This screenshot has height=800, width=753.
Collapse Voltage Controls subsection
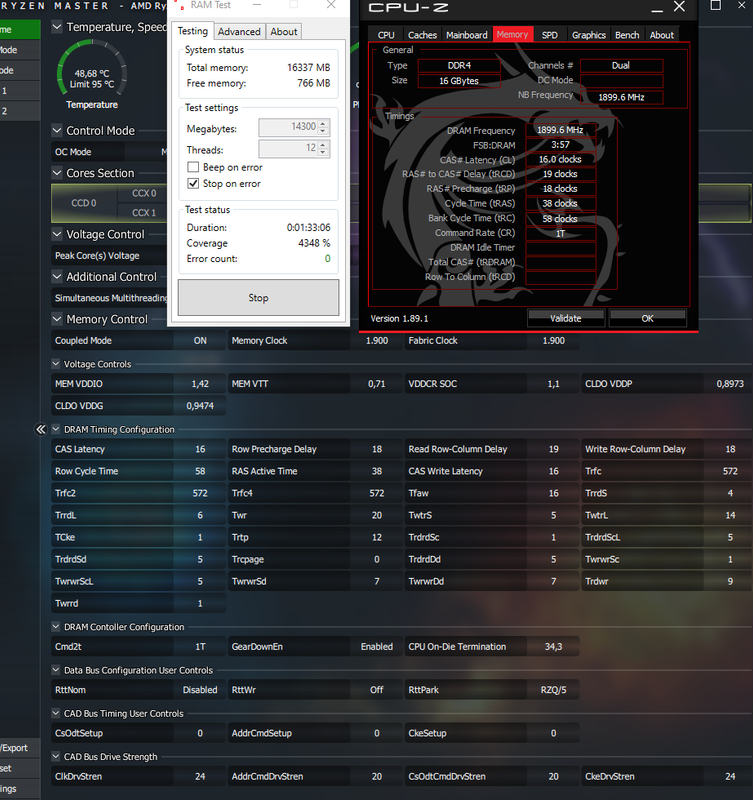(x=56, y=364)
